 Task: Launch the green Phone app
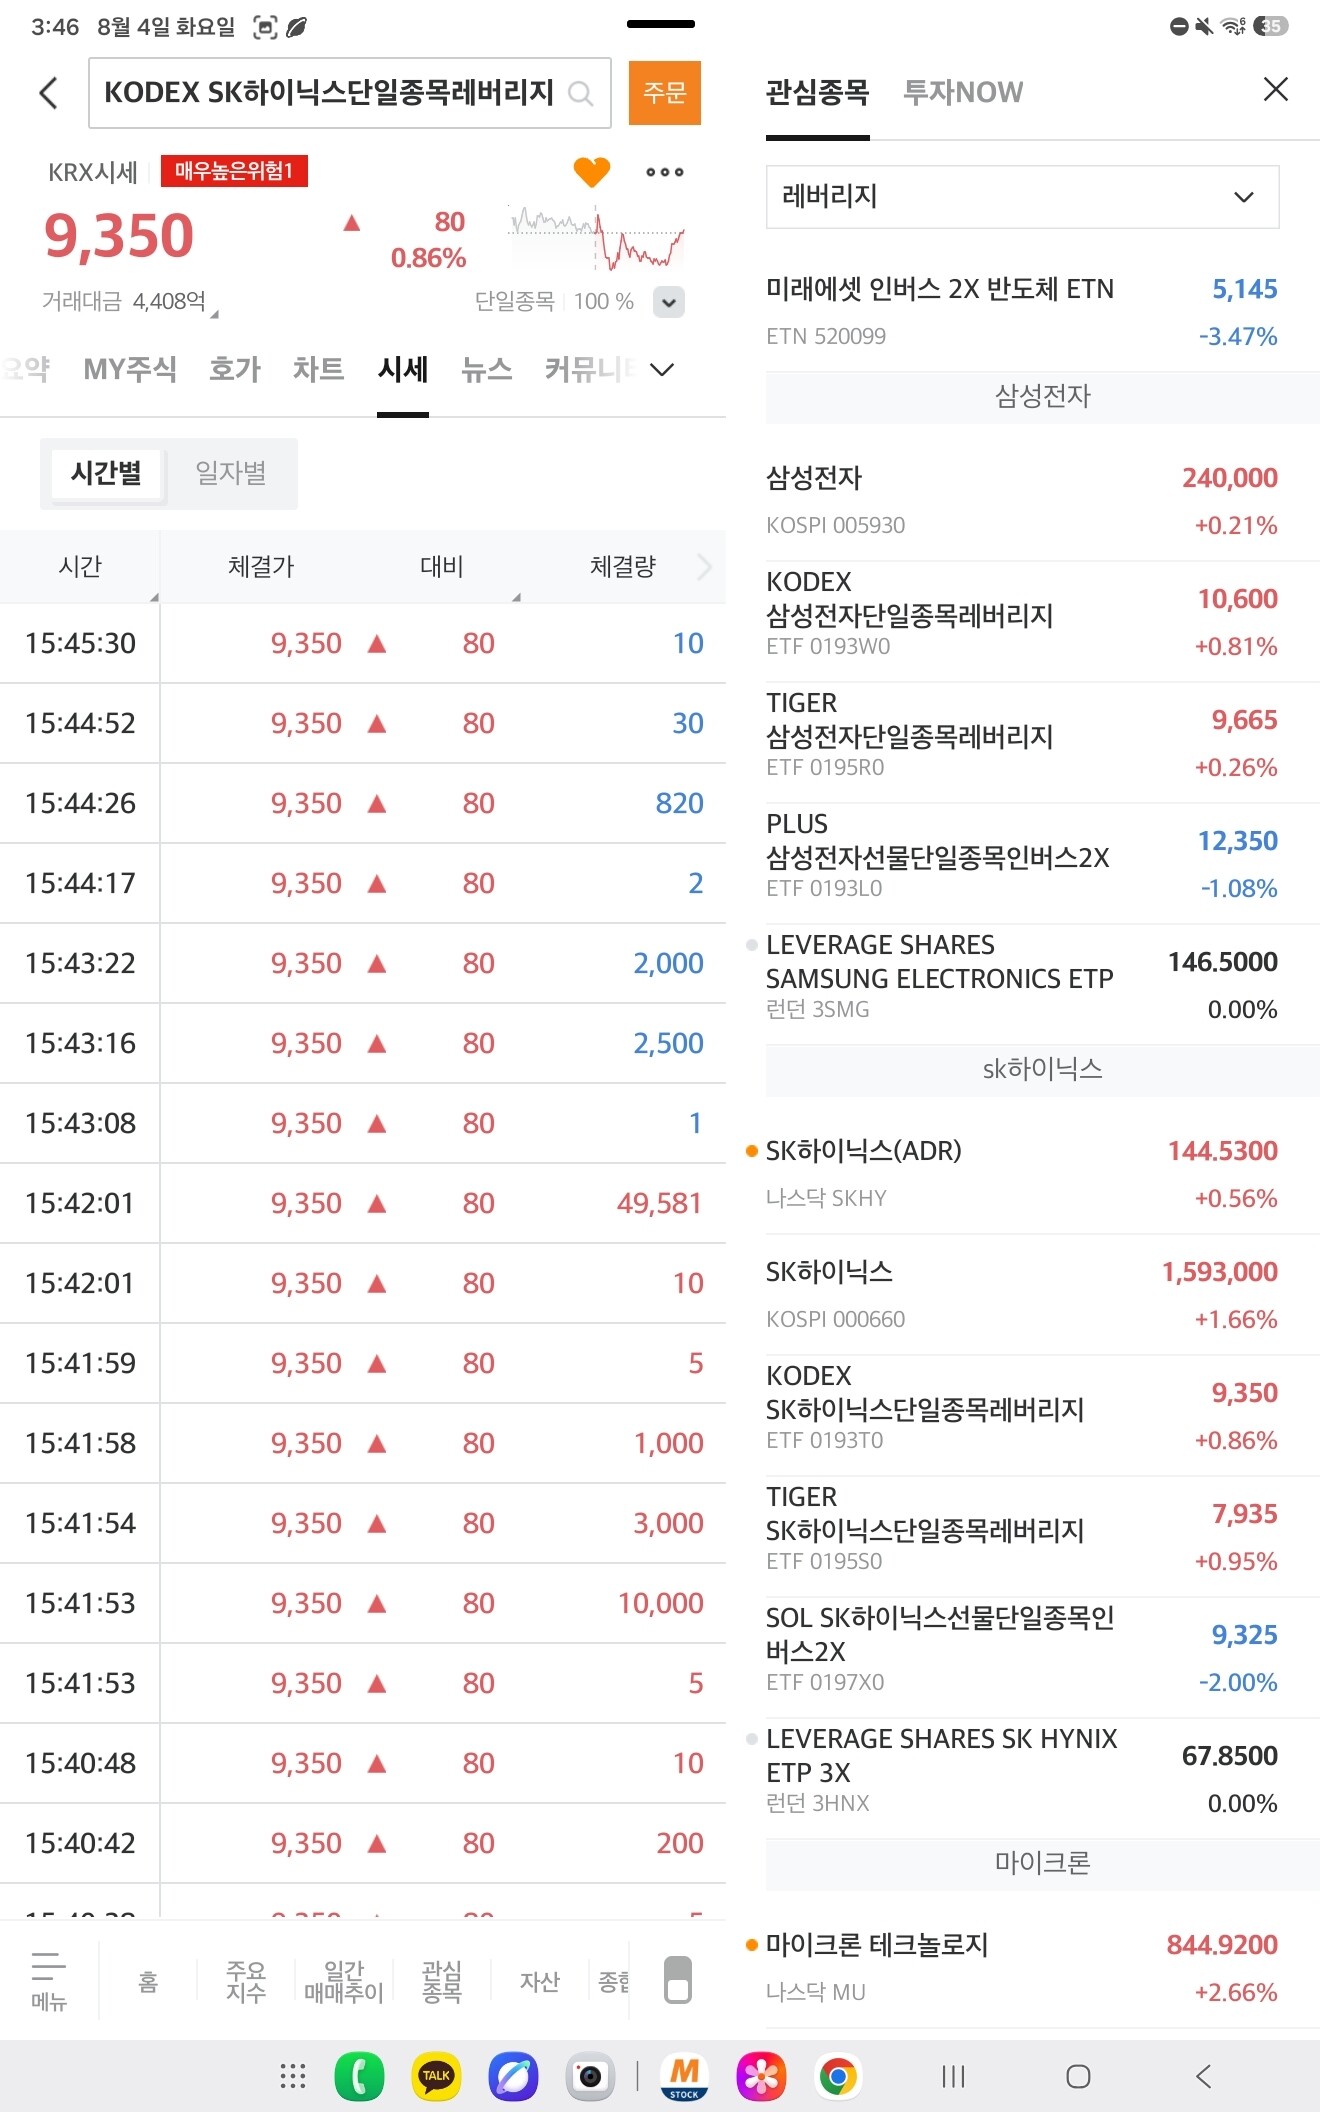tap(359, 2076)
